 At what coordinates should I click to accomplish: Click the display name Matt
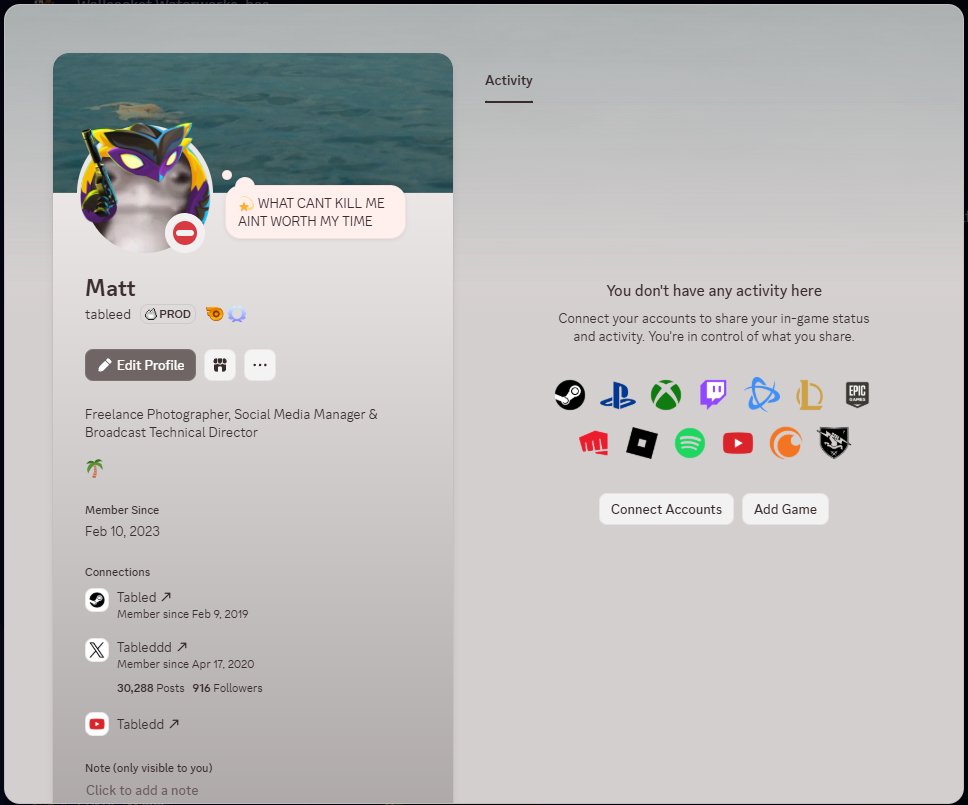[x=110, y=288]
